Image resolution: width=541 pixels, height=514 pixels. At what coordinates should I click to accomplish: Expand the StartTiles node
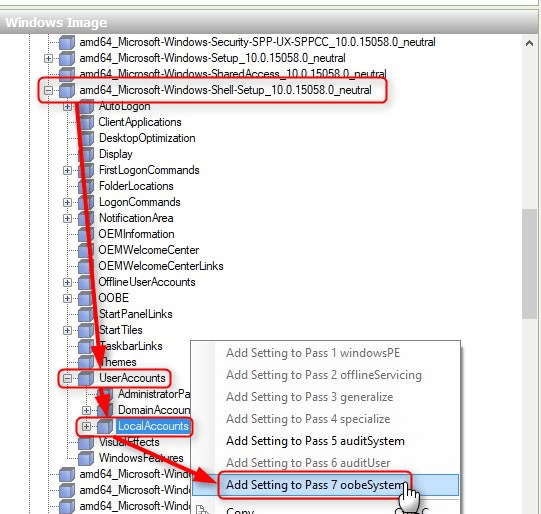click(x=68, y=330)
